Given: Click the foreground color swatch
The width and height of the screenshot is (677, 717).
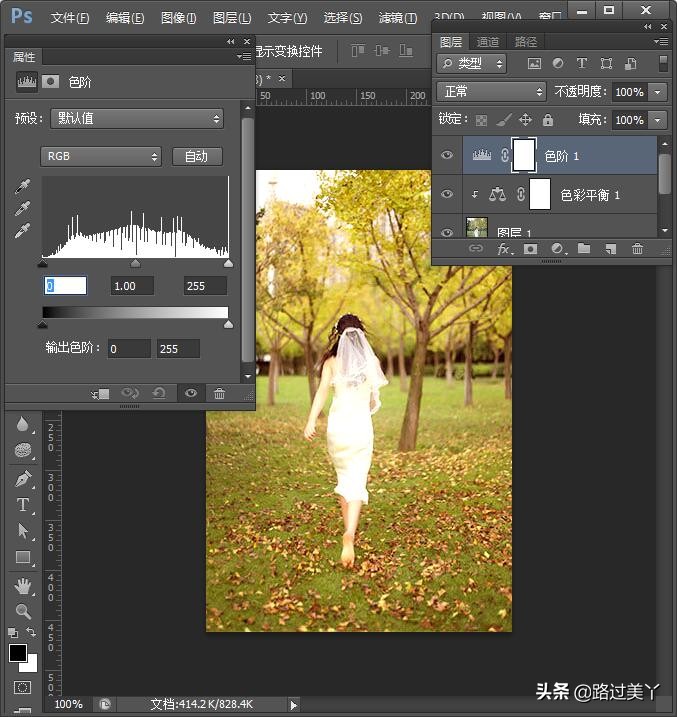Looking at the screenshot, I should pos(18,654).
